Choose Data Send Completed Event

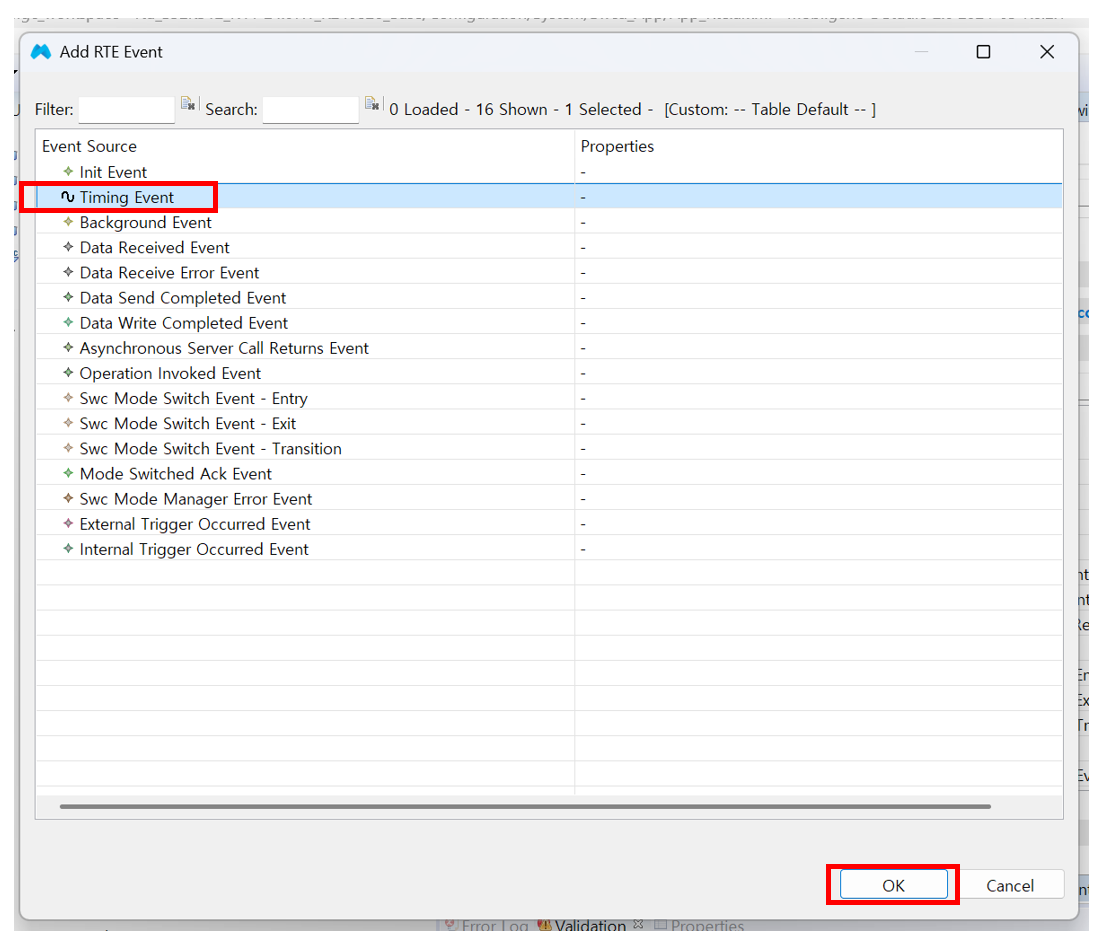tap(182, 298)
